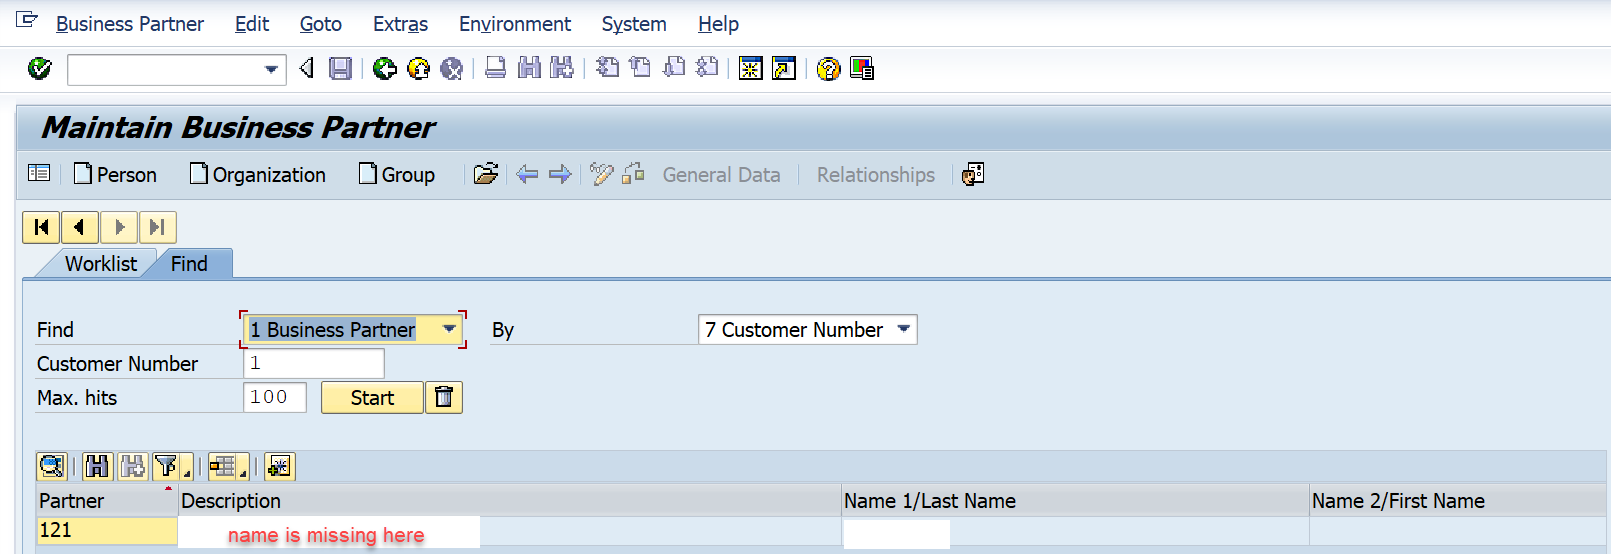Screen dimensions: 1611x556
Task: Click the green checkmark Enter icon
Action: 39,68
